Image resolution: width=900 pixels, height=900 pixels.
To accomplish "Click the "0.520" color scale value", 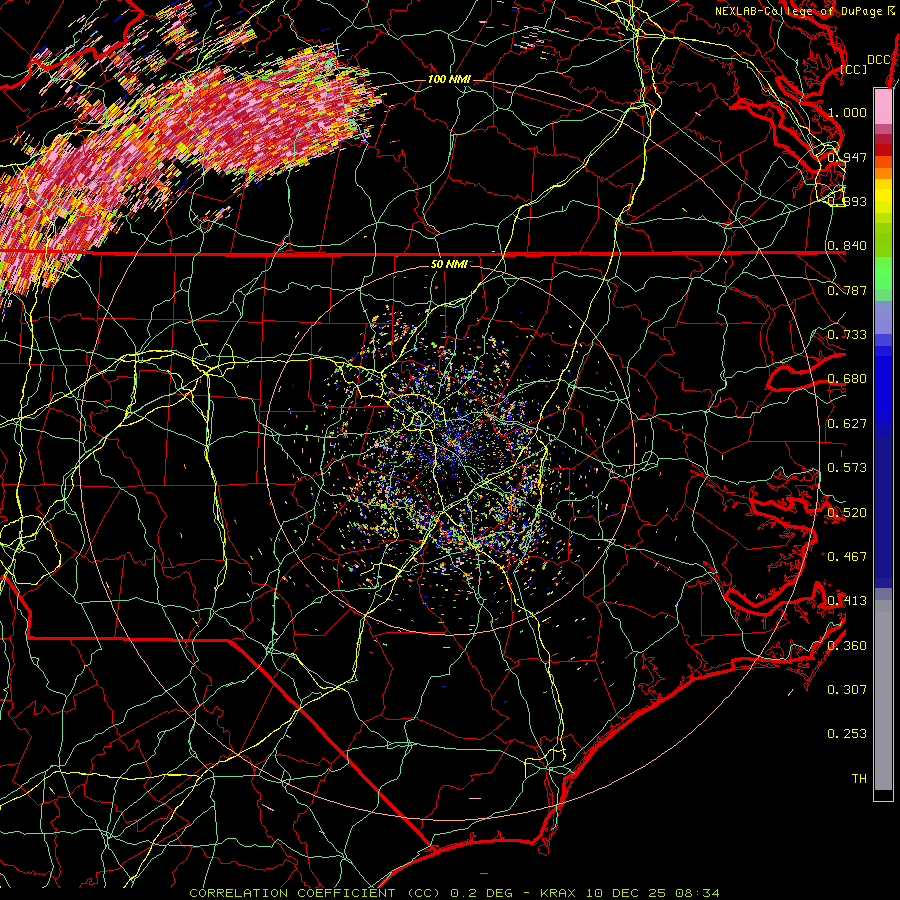I will pos(847,513).
